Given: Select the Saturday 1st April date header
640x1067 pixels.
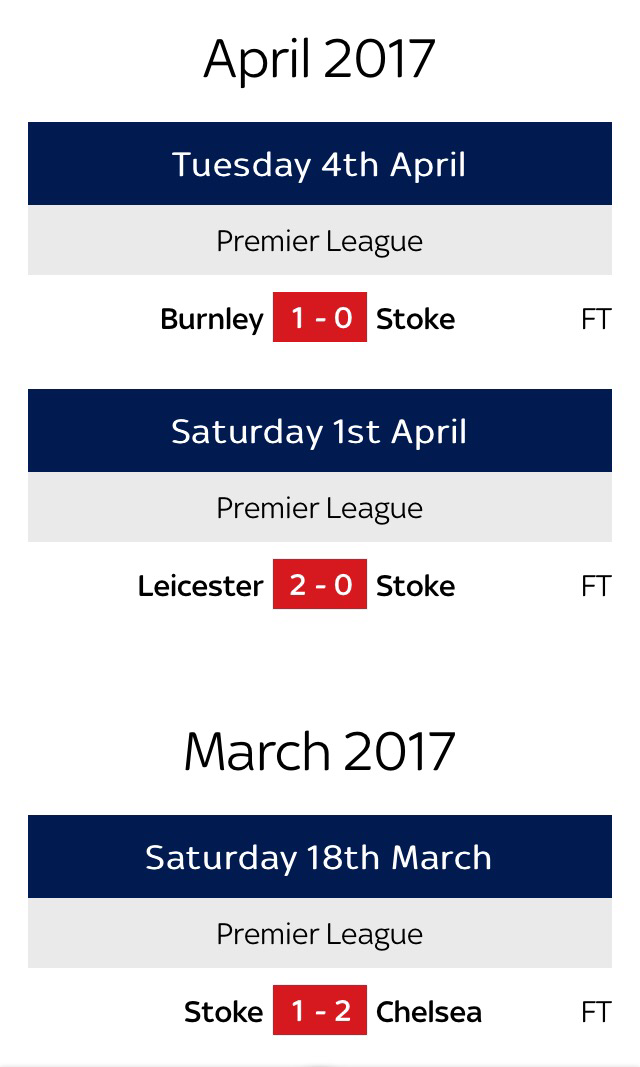Looking at the screenshot, I should (x=320, y=431).
